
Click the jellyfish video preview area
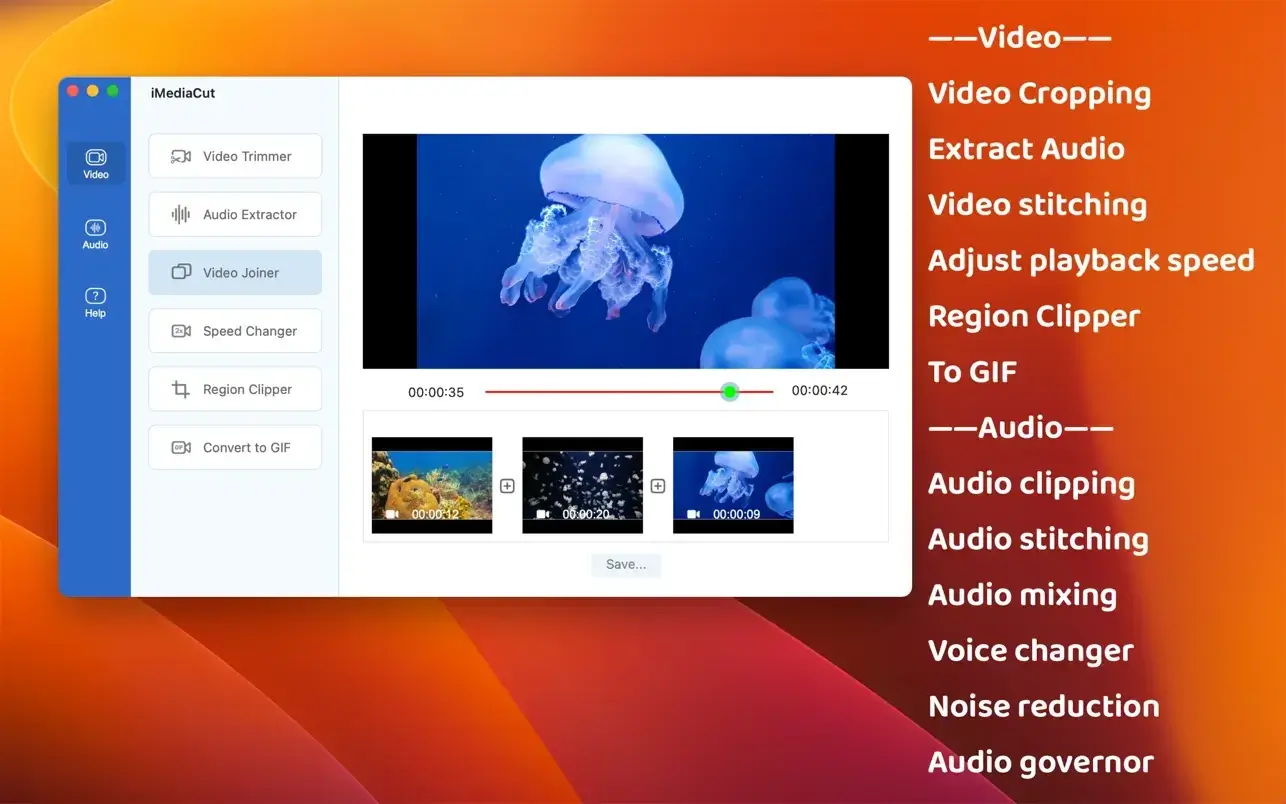coord(625,251)
